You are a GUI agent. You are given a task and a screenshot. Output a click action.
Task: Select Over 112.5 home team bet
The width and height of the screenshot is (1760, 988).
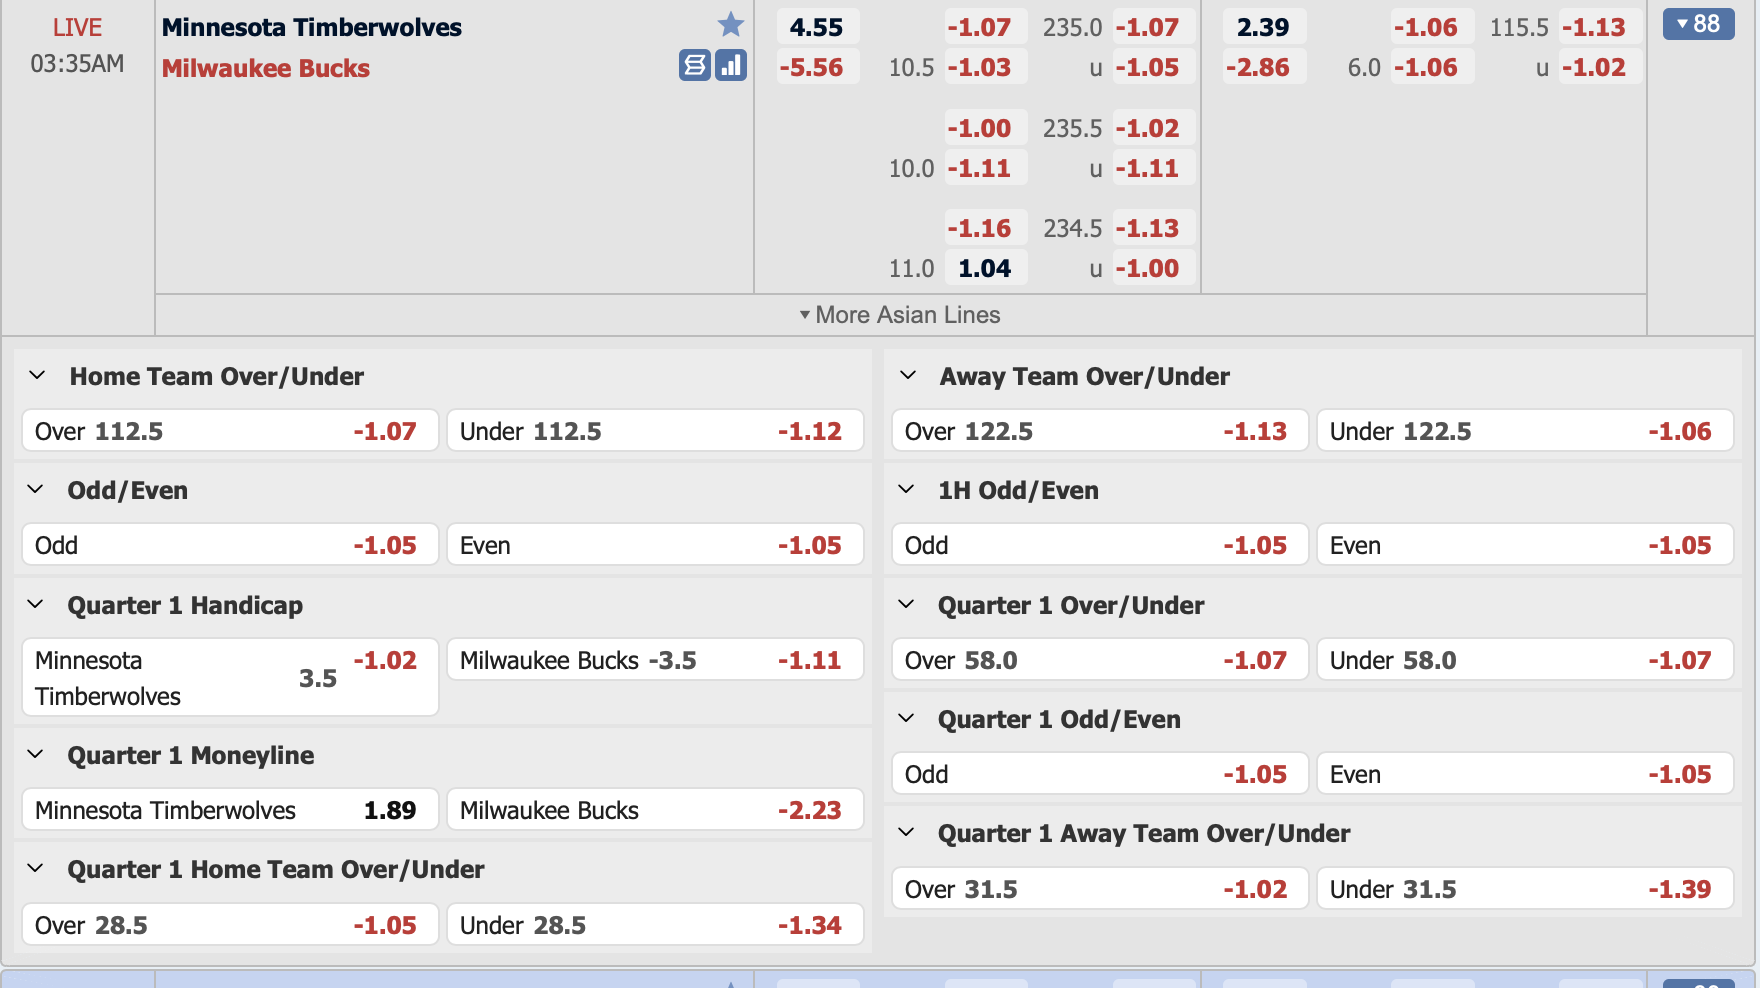(x=230, y=431)
